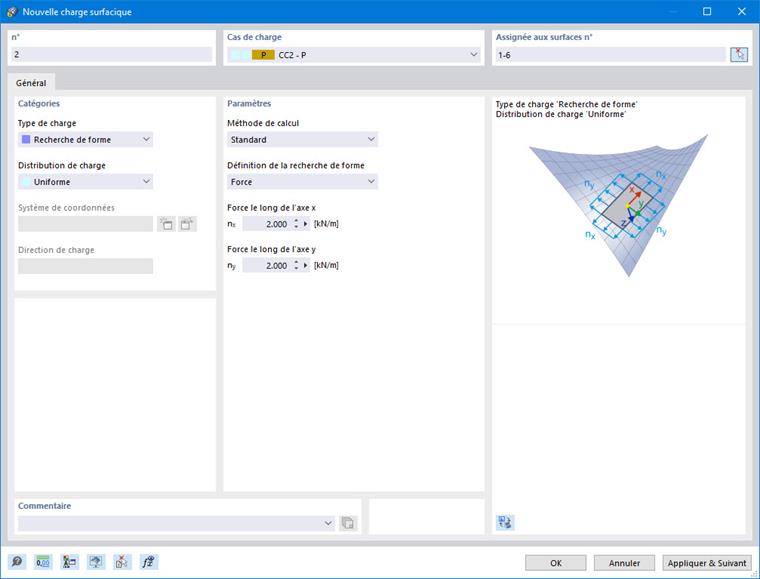
Task: Click the Commentaire label
Action: coord(45,505)
